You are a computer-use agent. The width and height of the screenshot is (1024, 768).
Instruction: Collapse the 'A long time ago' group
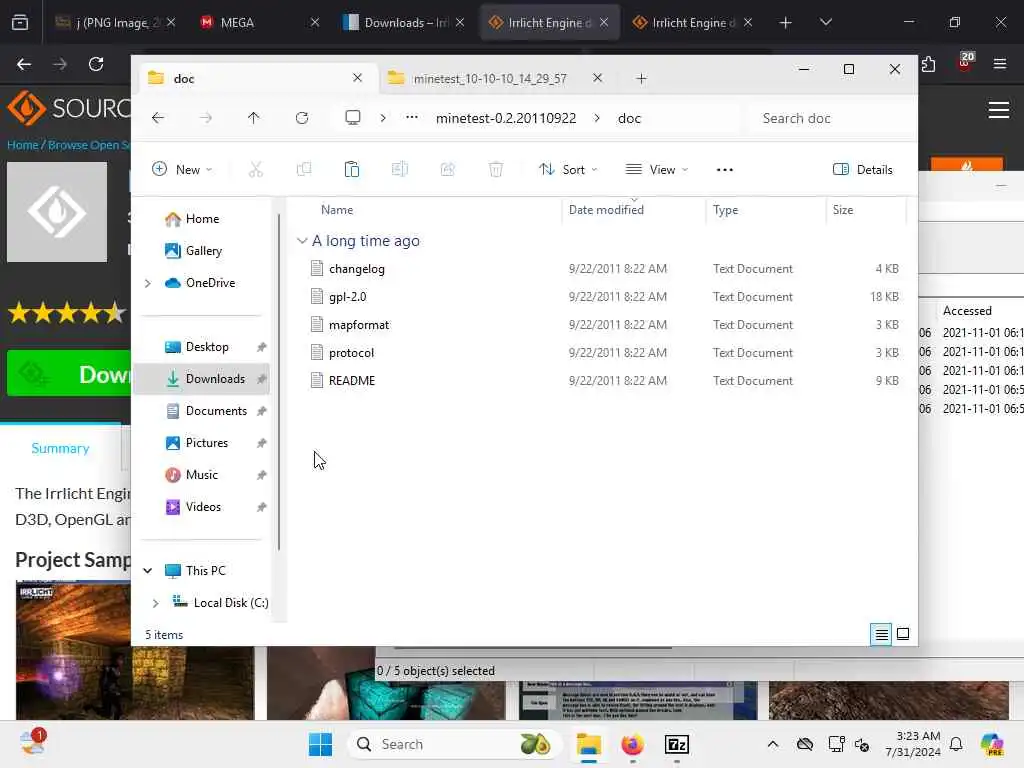[x=302, y=241]
